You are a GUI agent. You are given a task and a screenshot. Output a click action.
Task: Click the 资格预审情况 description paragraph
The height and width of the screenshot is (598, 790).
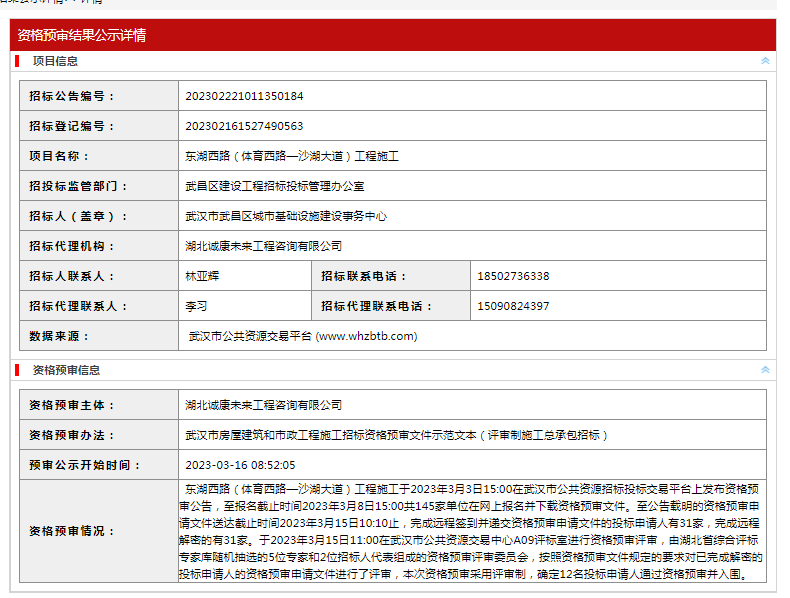[x=472, y=531]
